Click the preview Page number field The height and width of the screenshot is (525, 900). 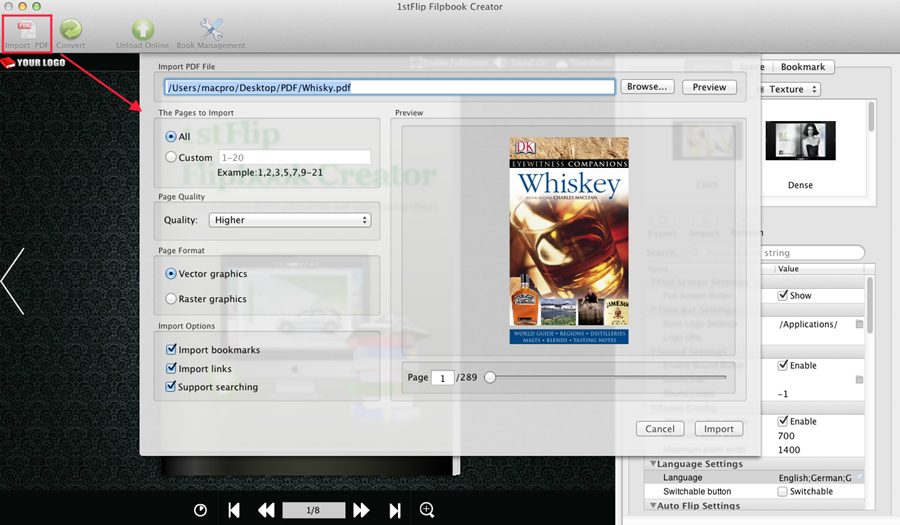pyautogui.click(x=443, y=378)
